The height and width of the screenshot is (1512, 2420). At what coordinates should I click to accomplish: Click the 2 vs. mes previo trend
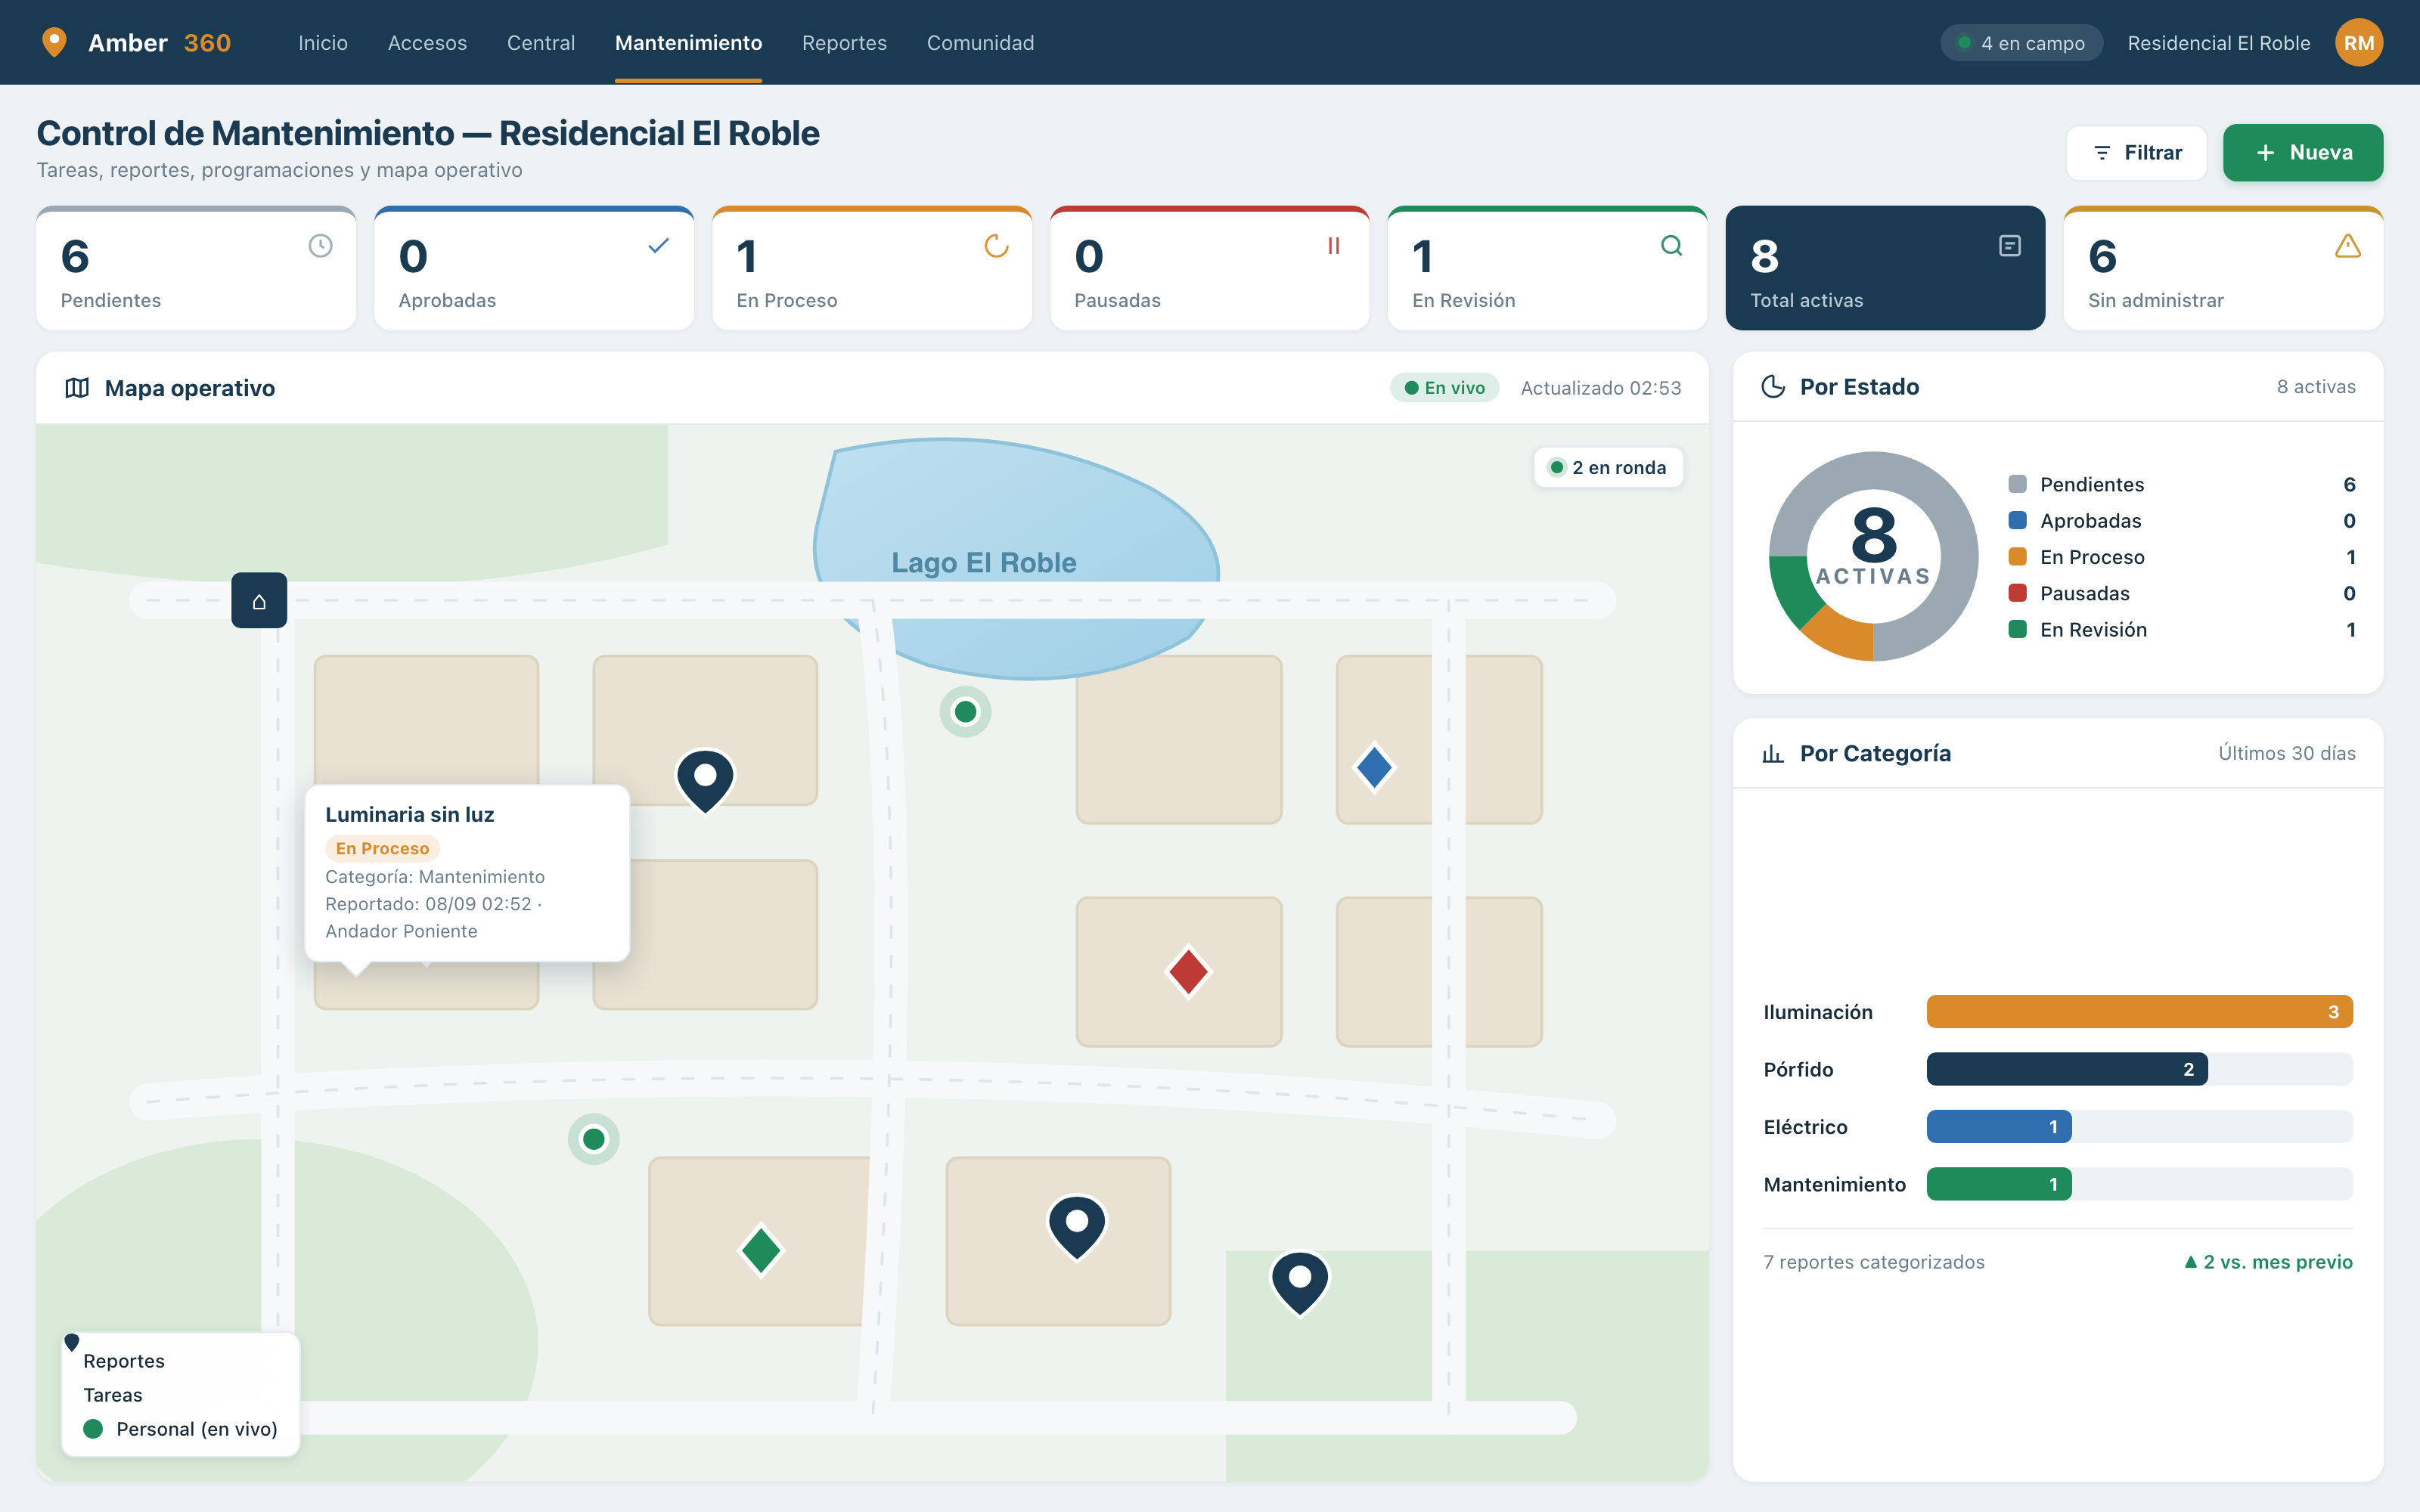[2268, 1262]
